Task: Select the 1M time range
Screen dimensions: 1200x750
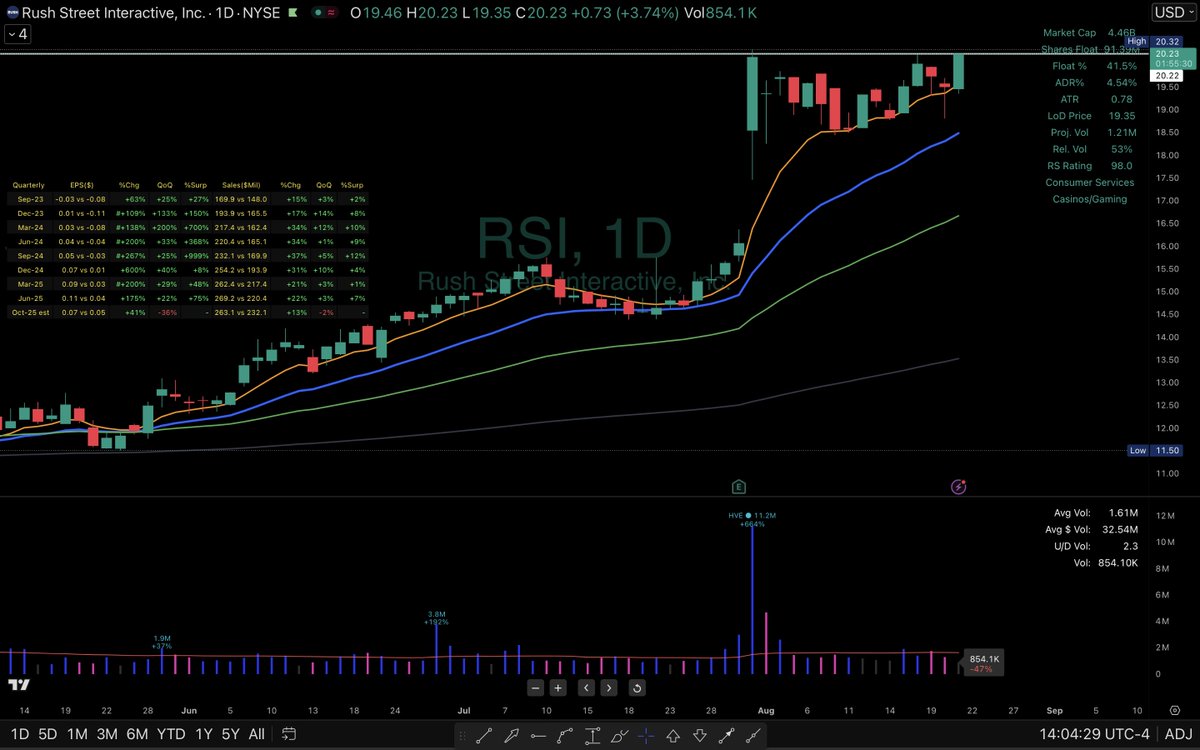Action: (77, 734)
